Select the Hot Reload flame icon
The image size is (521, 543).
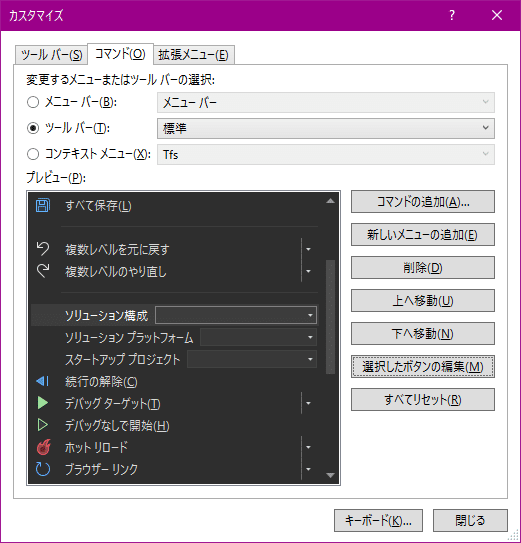44,447
